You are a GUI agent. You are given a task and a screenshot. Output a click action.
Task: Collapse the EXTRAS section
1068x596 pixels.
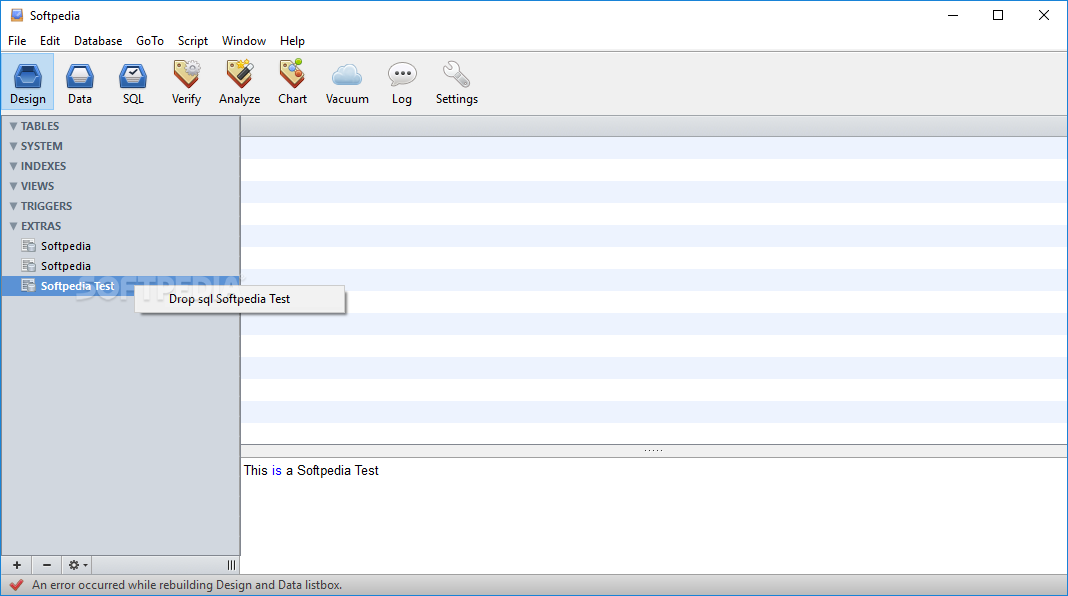13,226
